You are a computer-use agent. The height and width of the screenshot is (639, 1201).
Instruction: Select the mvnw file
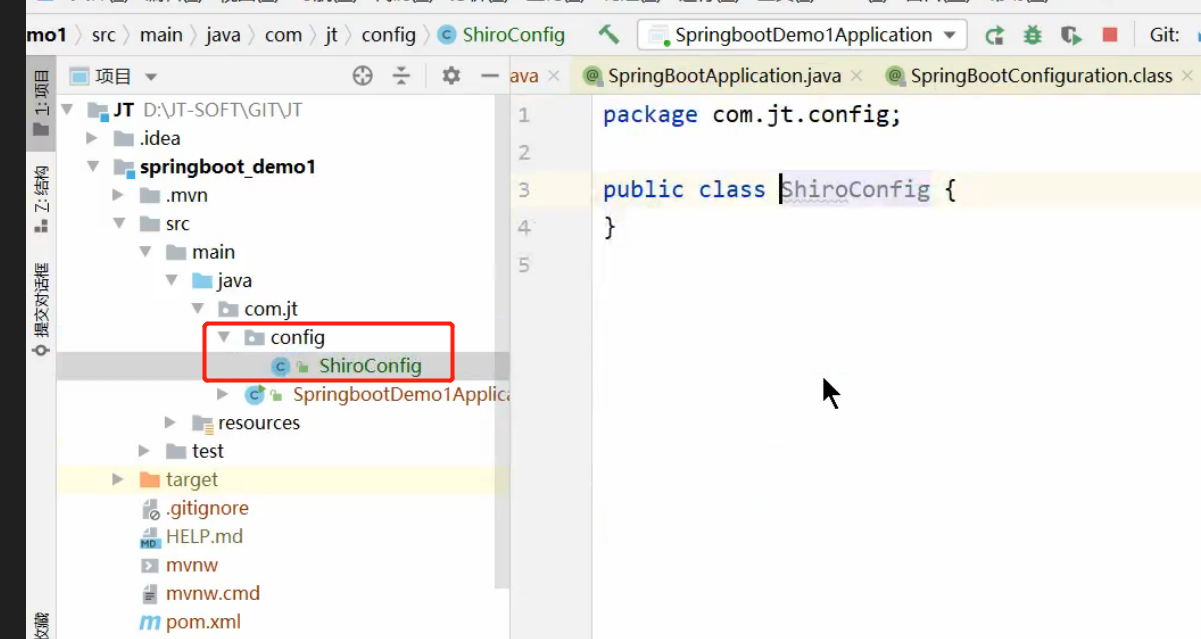point(192,565)
